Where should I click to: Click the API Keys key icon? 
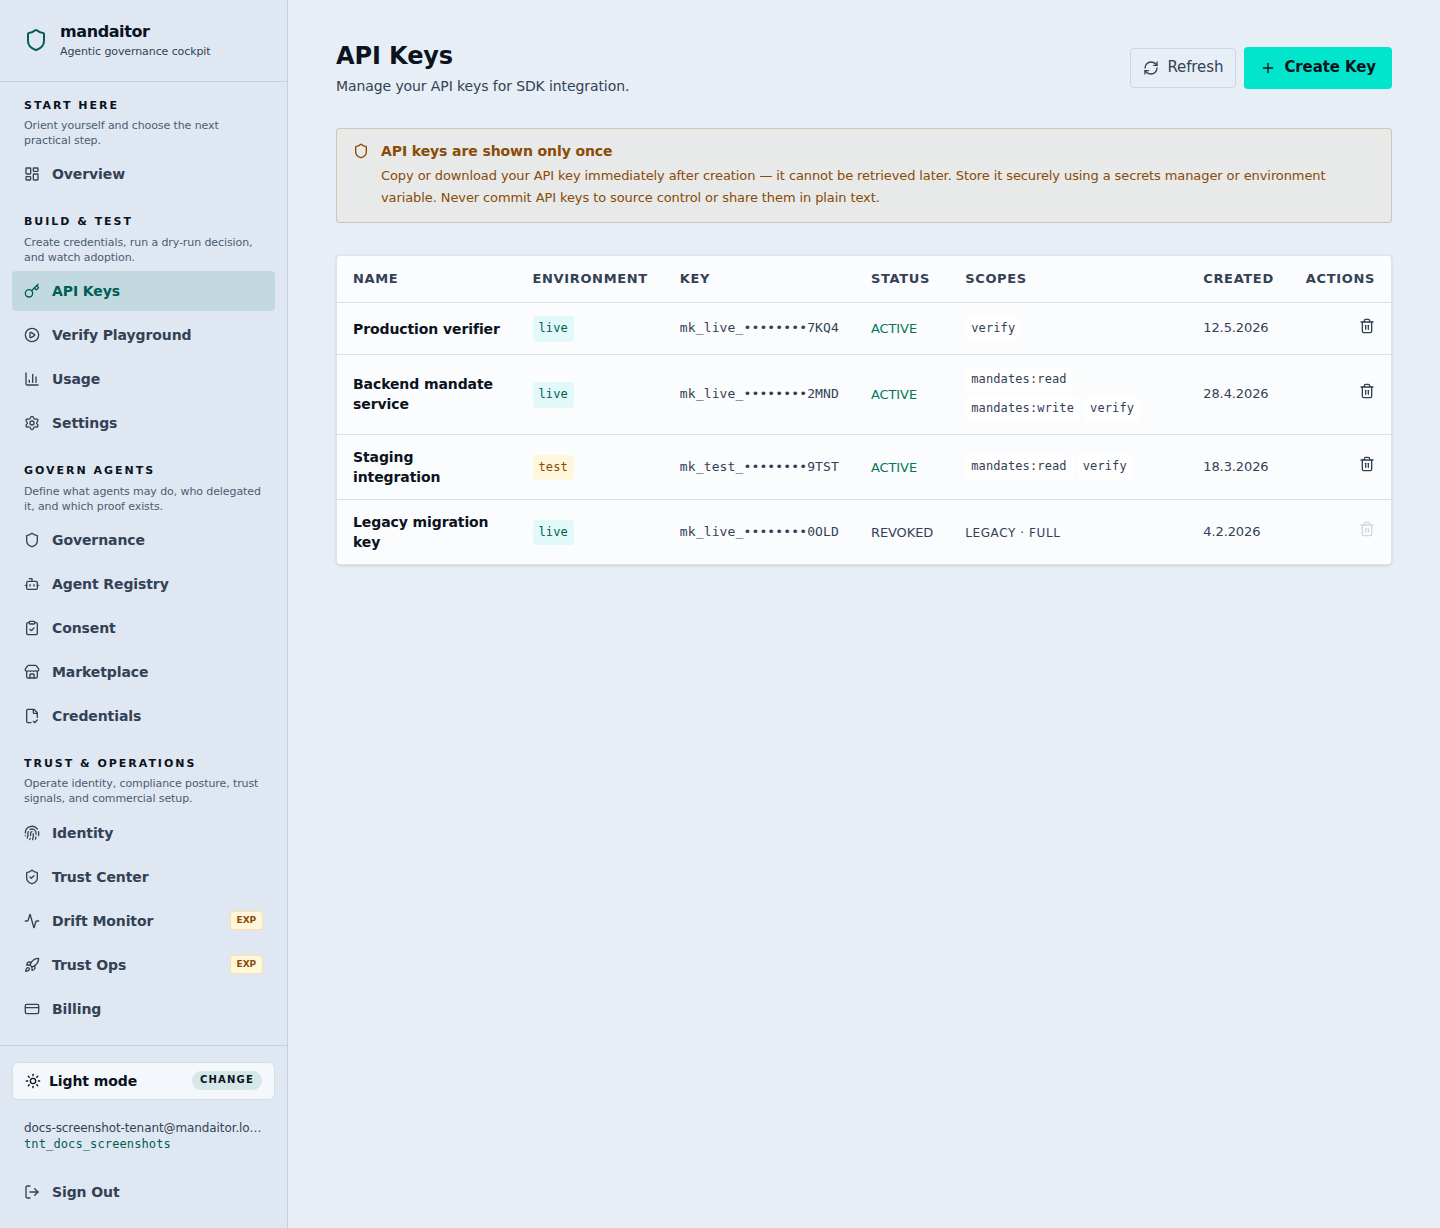pos(32,291)
